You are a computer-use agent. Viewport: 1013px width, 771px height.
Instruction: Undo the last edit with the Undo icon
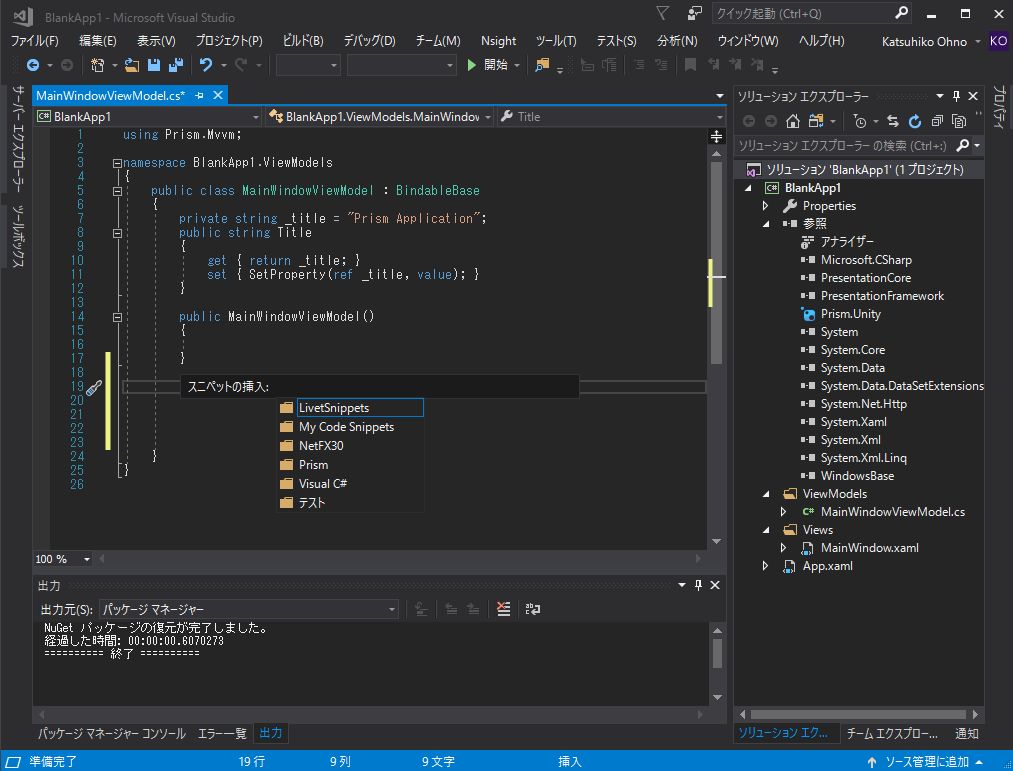point(206,65)
